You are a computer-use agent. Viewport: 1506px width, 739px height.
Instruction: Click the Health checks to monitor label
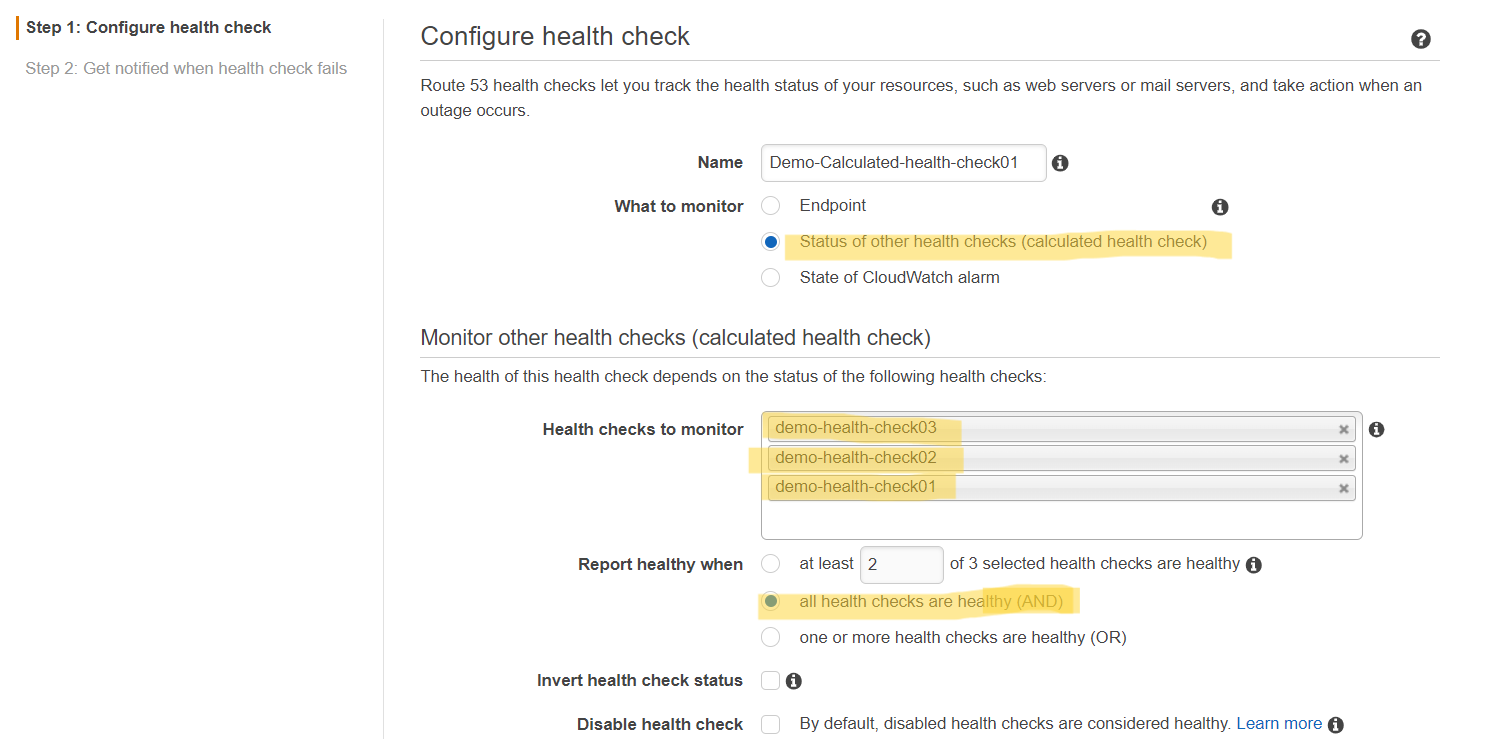[x=643, y=429]
